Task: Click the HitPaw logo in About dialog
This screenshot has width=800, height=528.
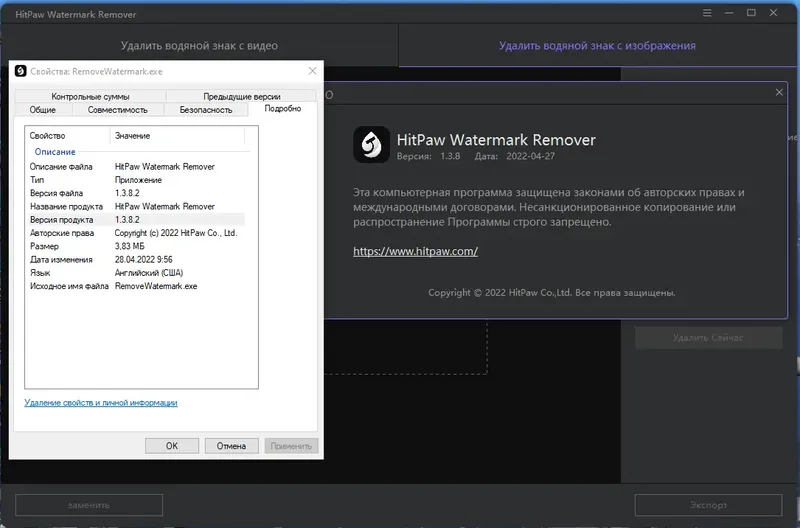Action: (x=371, y=145)
